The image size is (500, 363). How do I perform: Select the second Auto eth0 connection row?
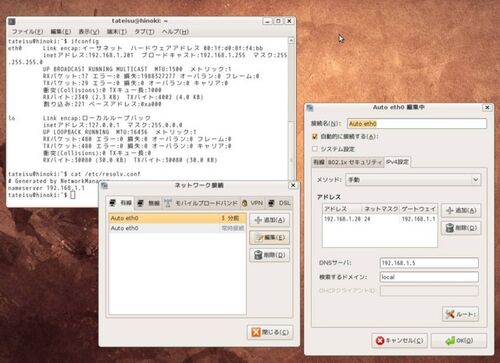click(177, 228)
